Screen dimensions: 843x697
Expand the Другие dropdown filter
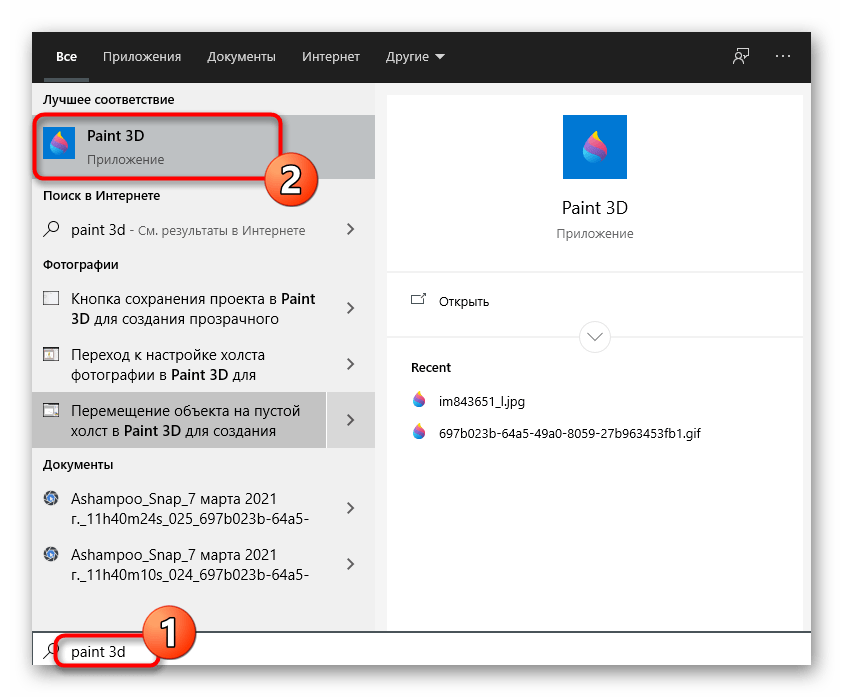coord(415,57)
